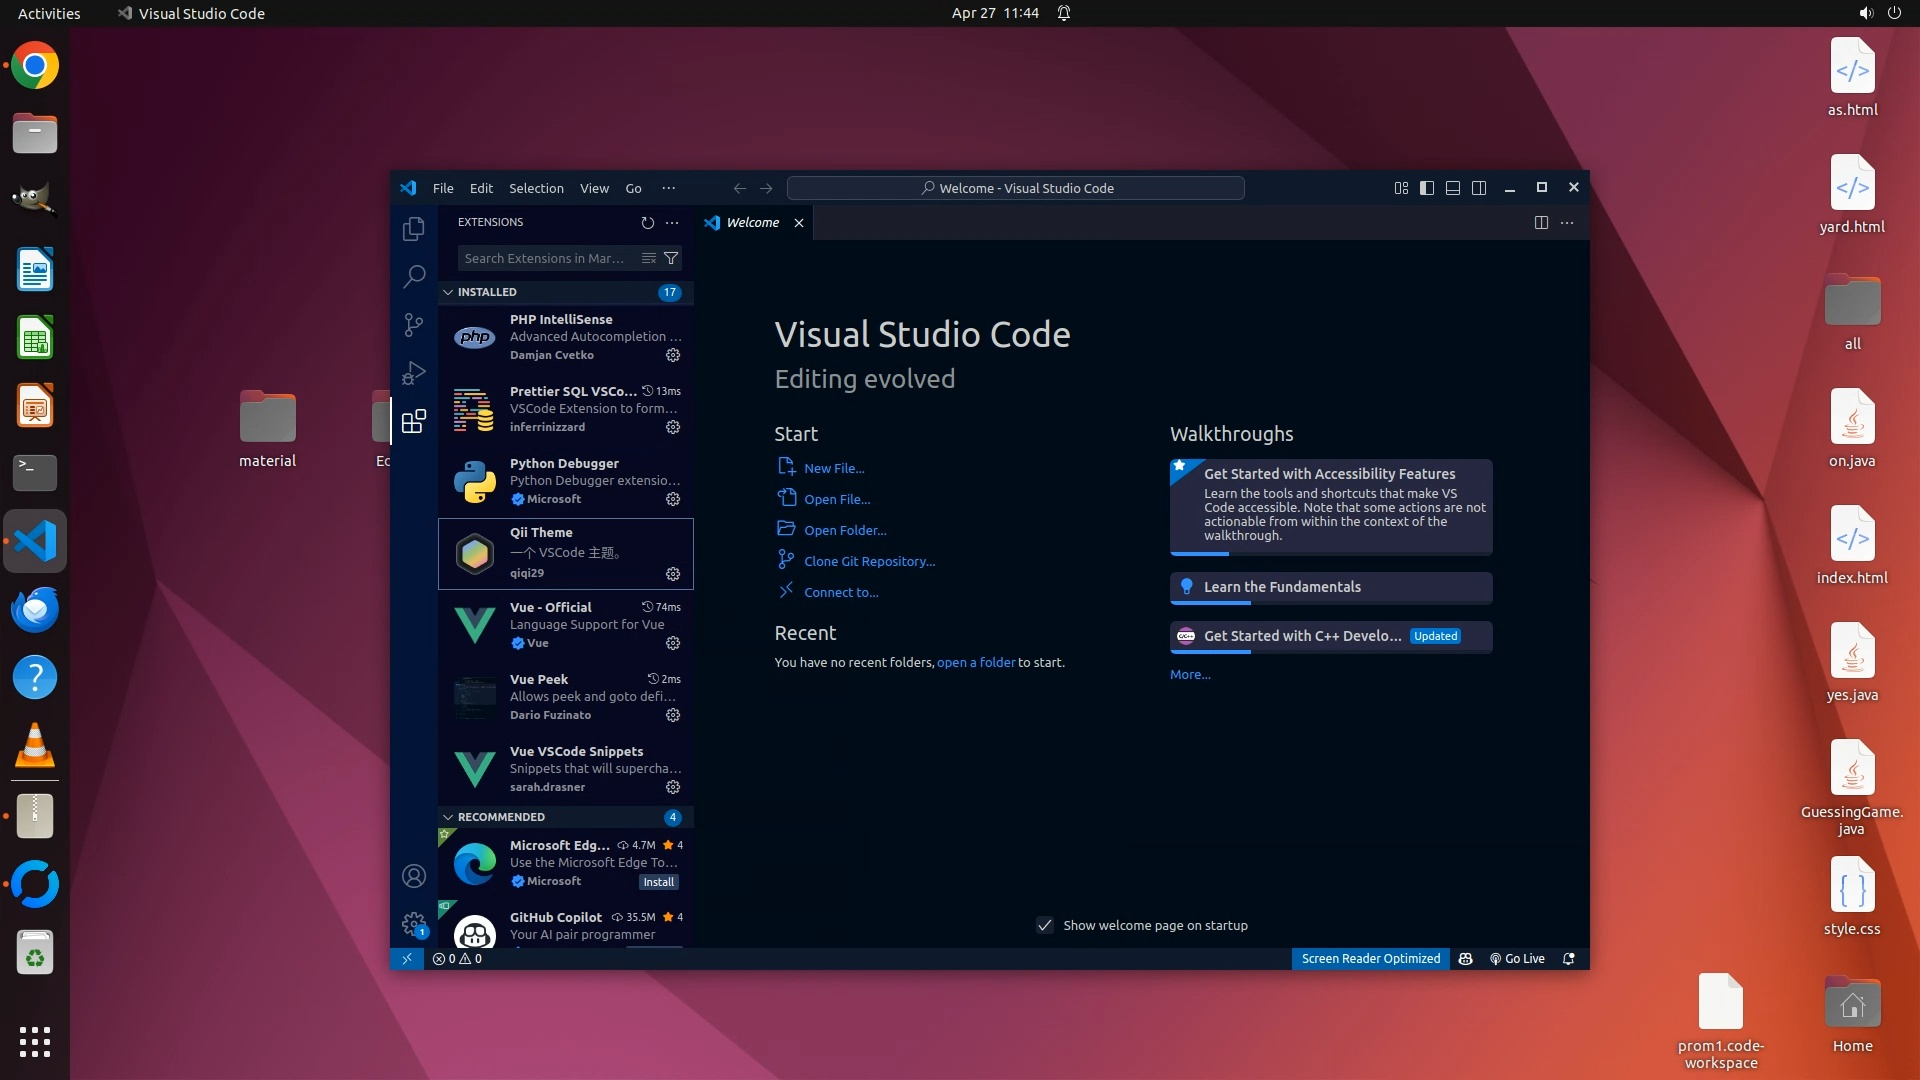Uncheck Show welcome page on startup

[x=1045, y=925]
